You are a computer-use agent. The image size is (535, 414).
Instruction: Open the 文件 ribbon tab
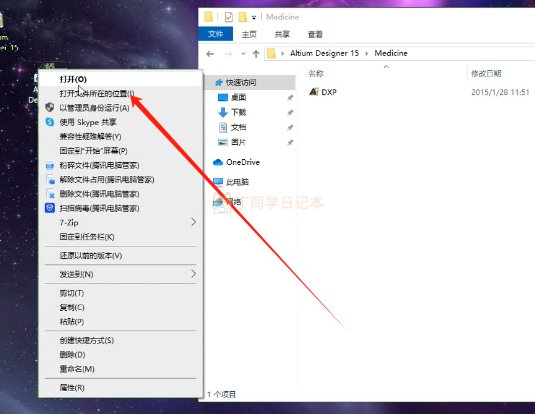click(x=215, y=34)
